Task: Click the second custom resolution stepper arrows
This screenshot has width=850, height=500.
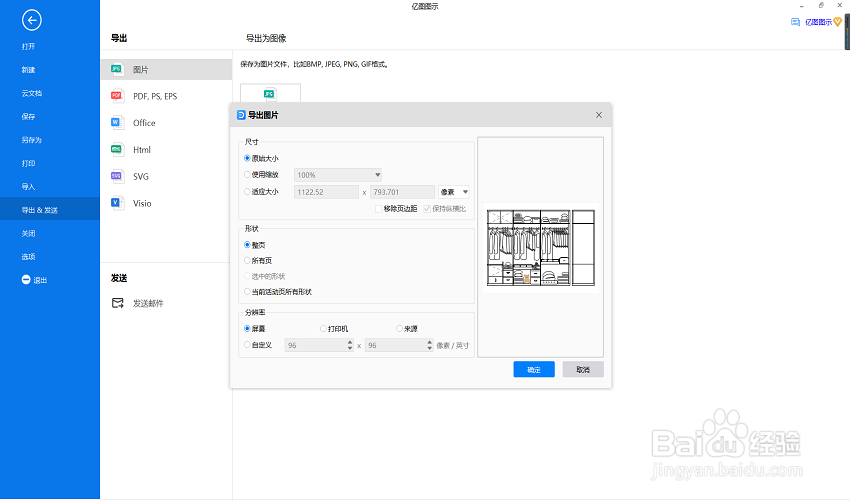Action: [x=429, y=345]
